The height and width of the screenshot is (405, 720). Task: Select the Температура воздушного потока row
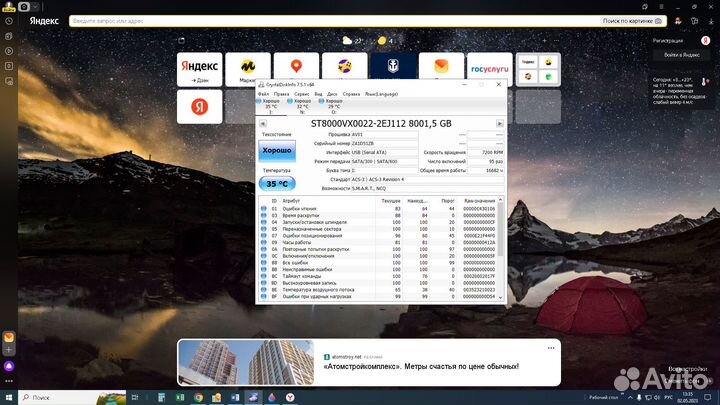click(378, 290)
